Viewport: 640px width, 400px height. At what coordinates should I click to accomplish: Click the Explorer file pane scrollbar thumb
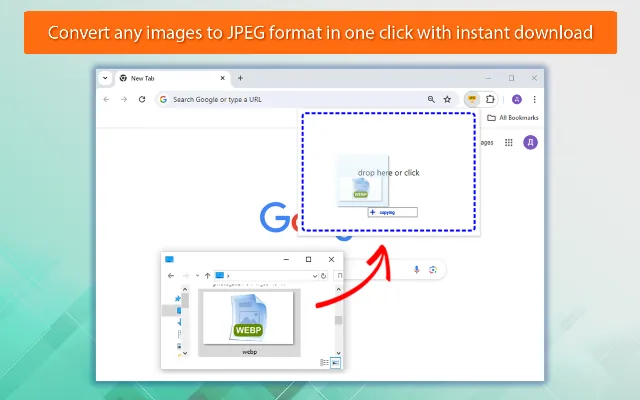pyautogui.click(x=338, y=320)
